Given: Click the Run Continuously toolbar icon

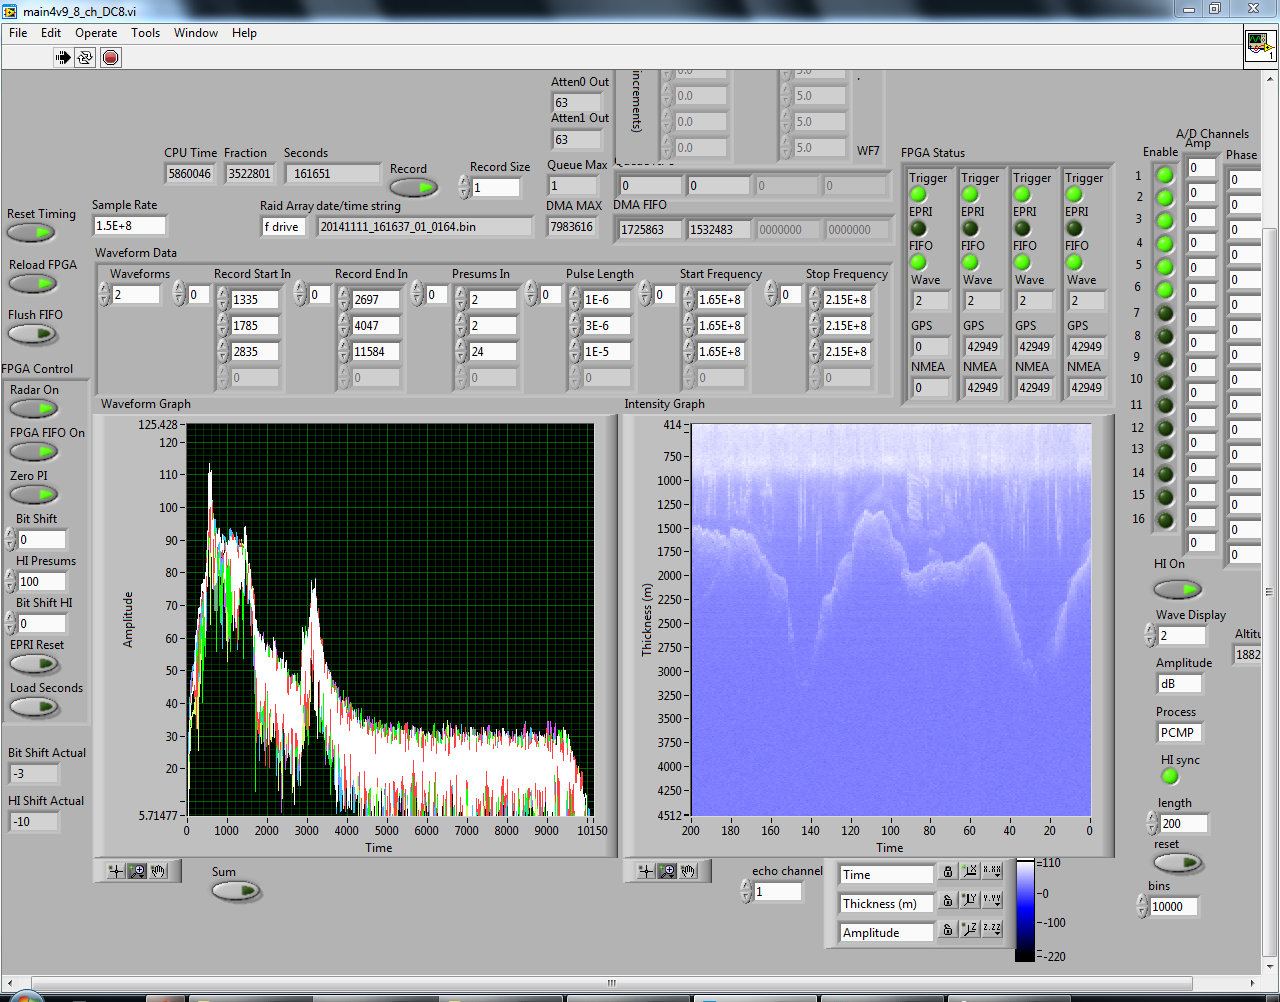Looking at the screenshot, I should 86,57.
